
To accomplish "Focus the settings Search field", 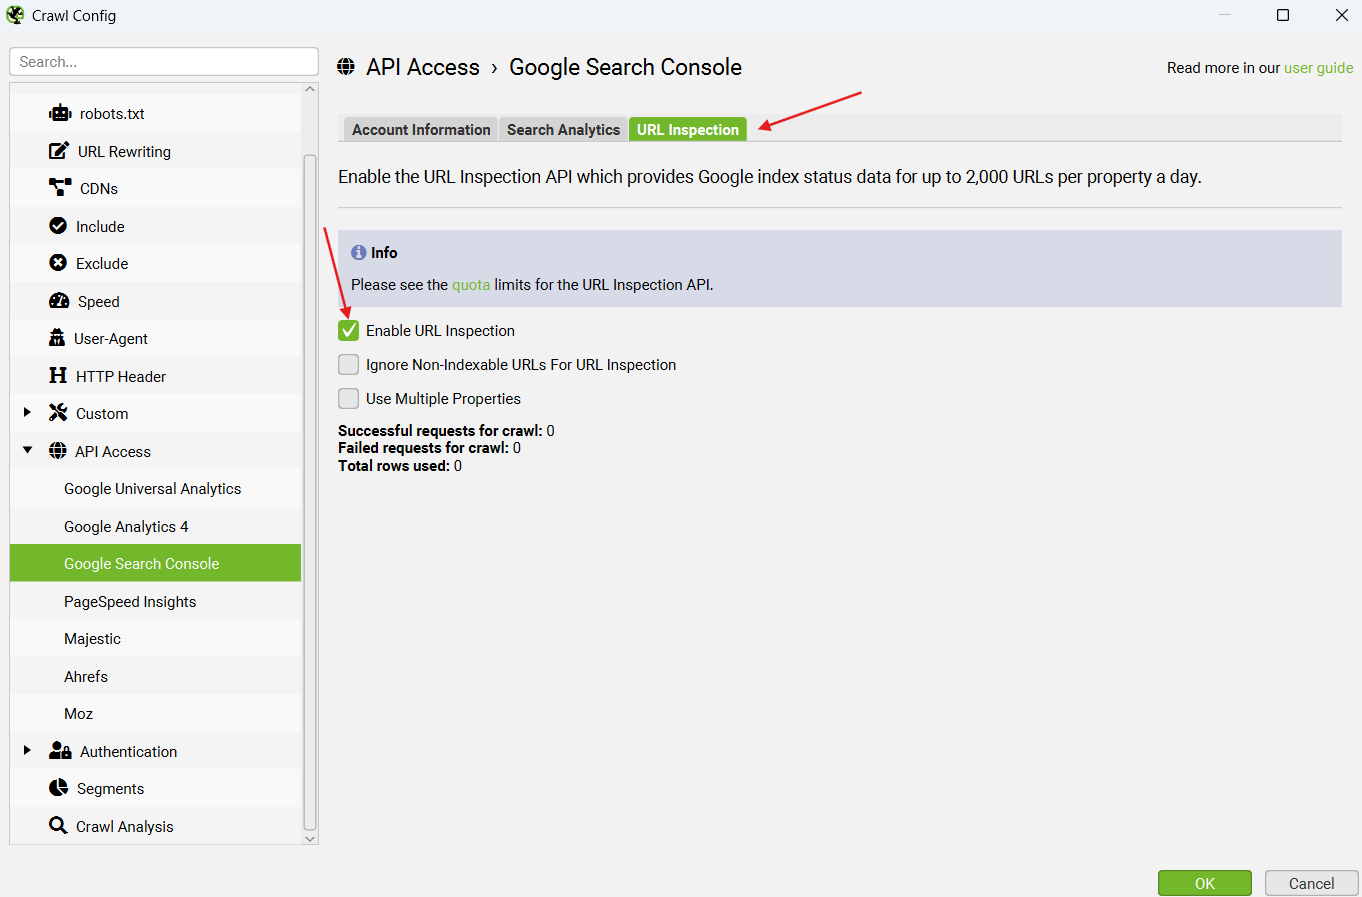I will point(164,62).
